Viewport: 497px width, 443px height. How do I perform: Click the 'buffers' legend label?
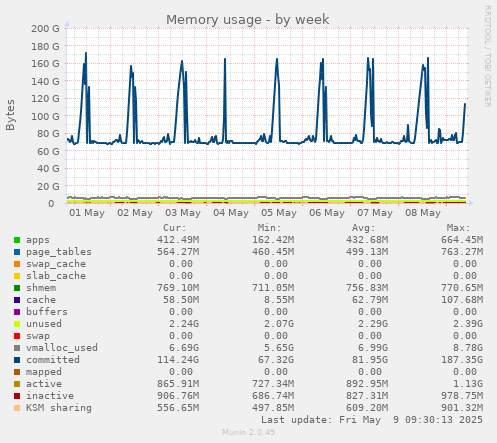[47, 312]
